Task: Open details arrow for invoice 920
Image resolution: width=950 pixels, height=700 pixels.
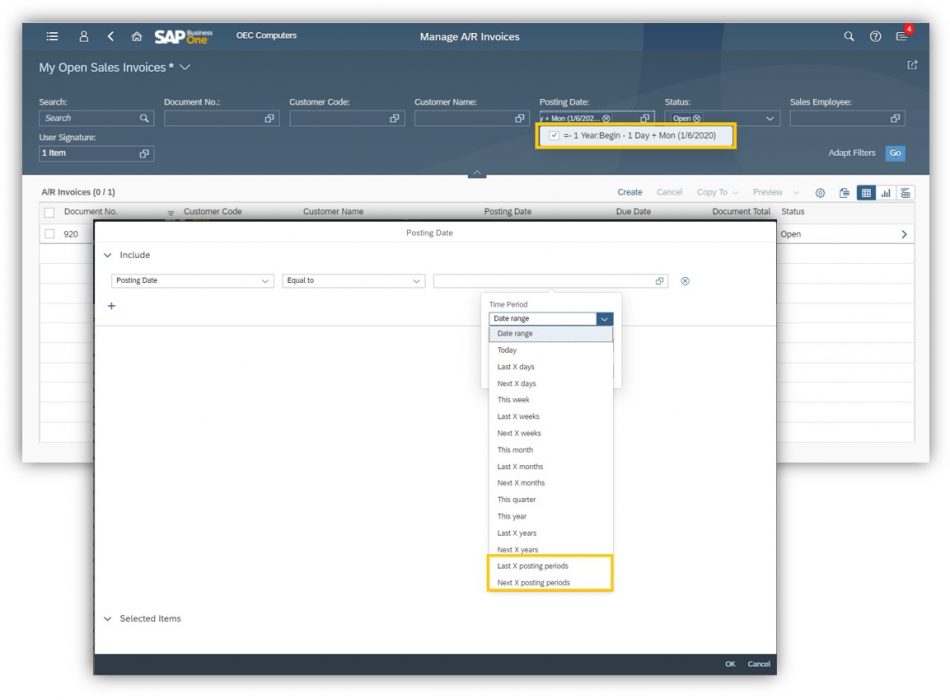Action: pyautogui.click(x=903, y=234)
